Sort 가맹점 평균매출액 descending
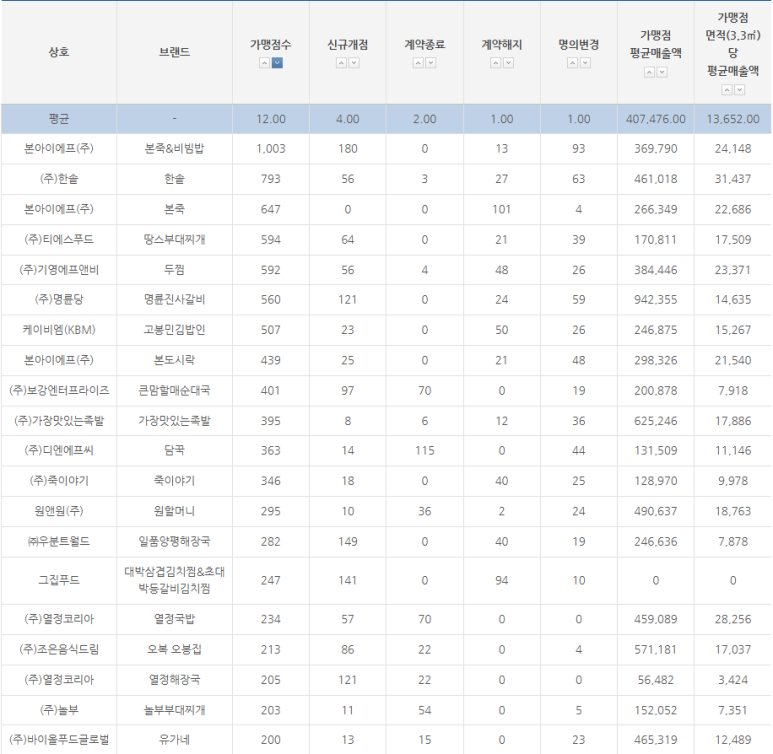Viewport: 773px width, 754px height. click(662, 72)
